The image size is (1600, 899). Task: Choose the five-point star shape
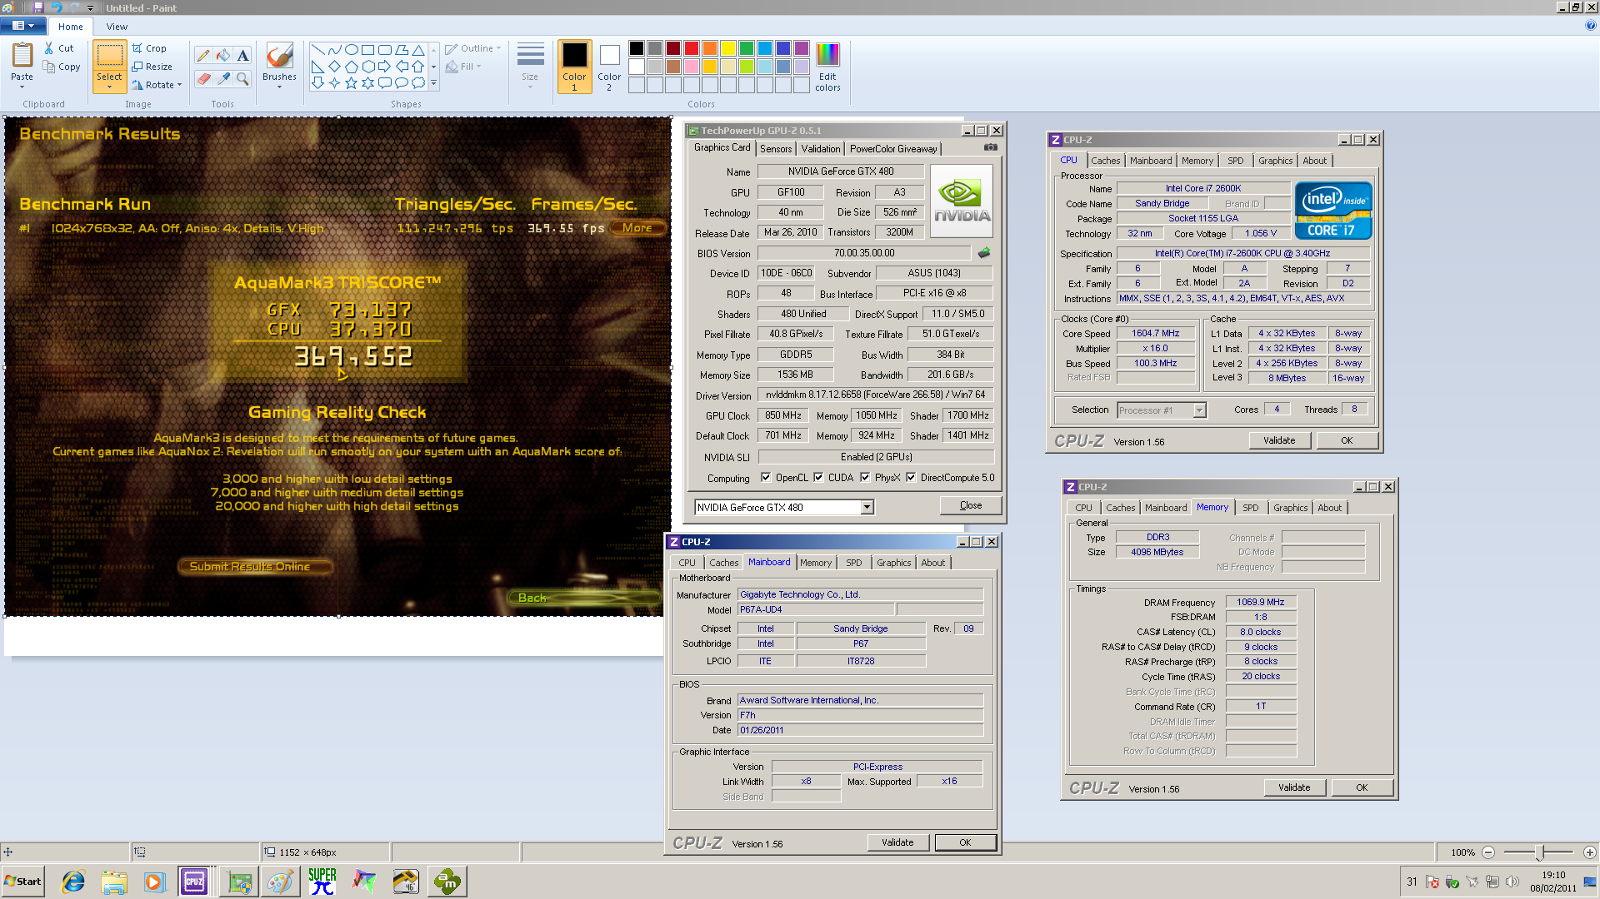coord(351,83)
